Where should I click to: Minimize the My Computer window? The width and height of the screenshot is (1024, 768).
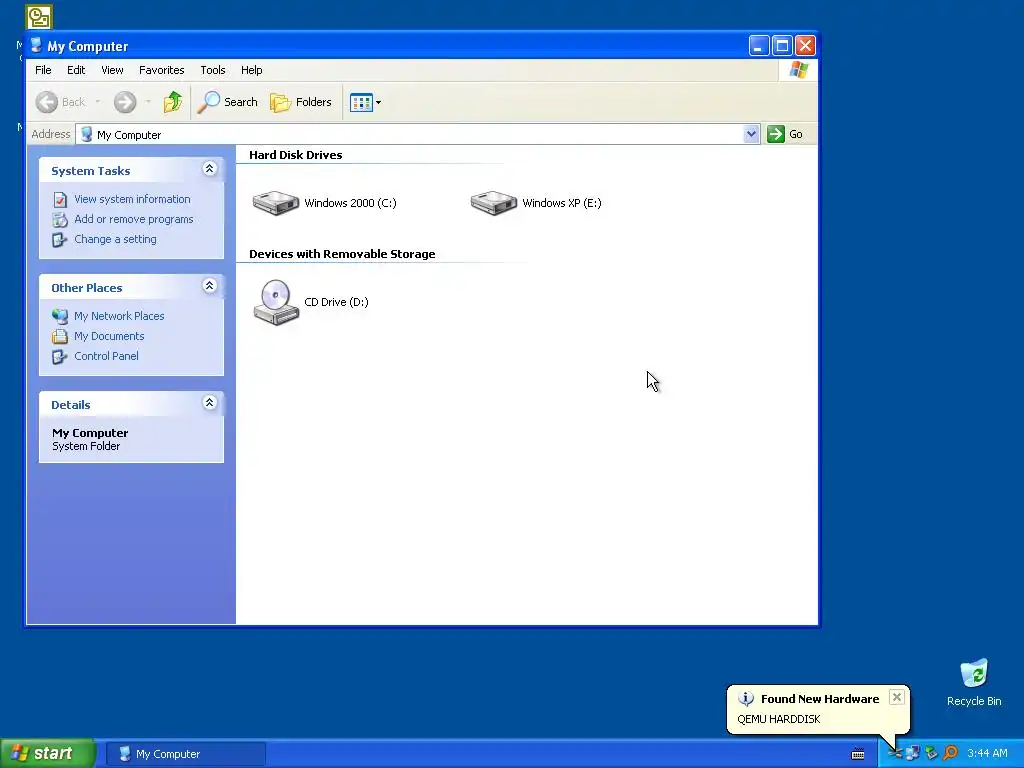[759, 46]
